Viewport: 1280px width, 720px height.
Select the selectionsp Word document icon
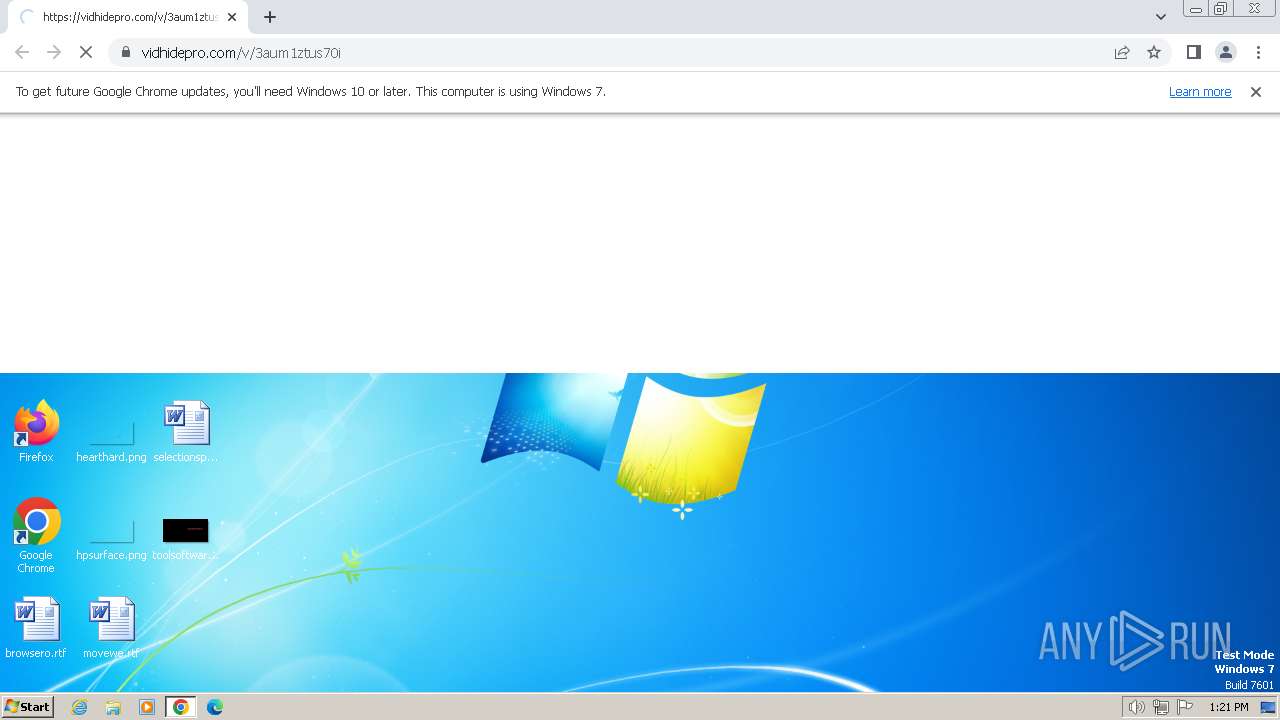click(x=186, y=431)
